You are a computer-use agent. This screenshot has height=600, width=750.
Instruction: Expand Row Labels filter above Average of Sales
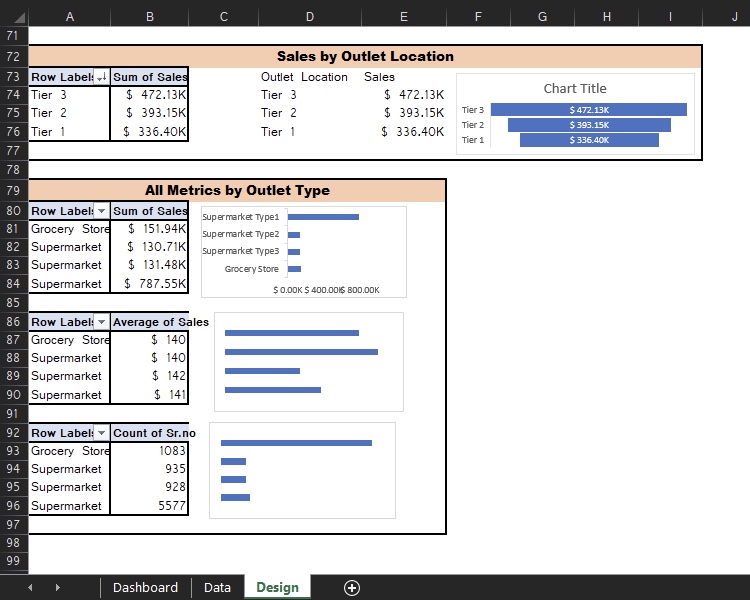coord(101,322)
